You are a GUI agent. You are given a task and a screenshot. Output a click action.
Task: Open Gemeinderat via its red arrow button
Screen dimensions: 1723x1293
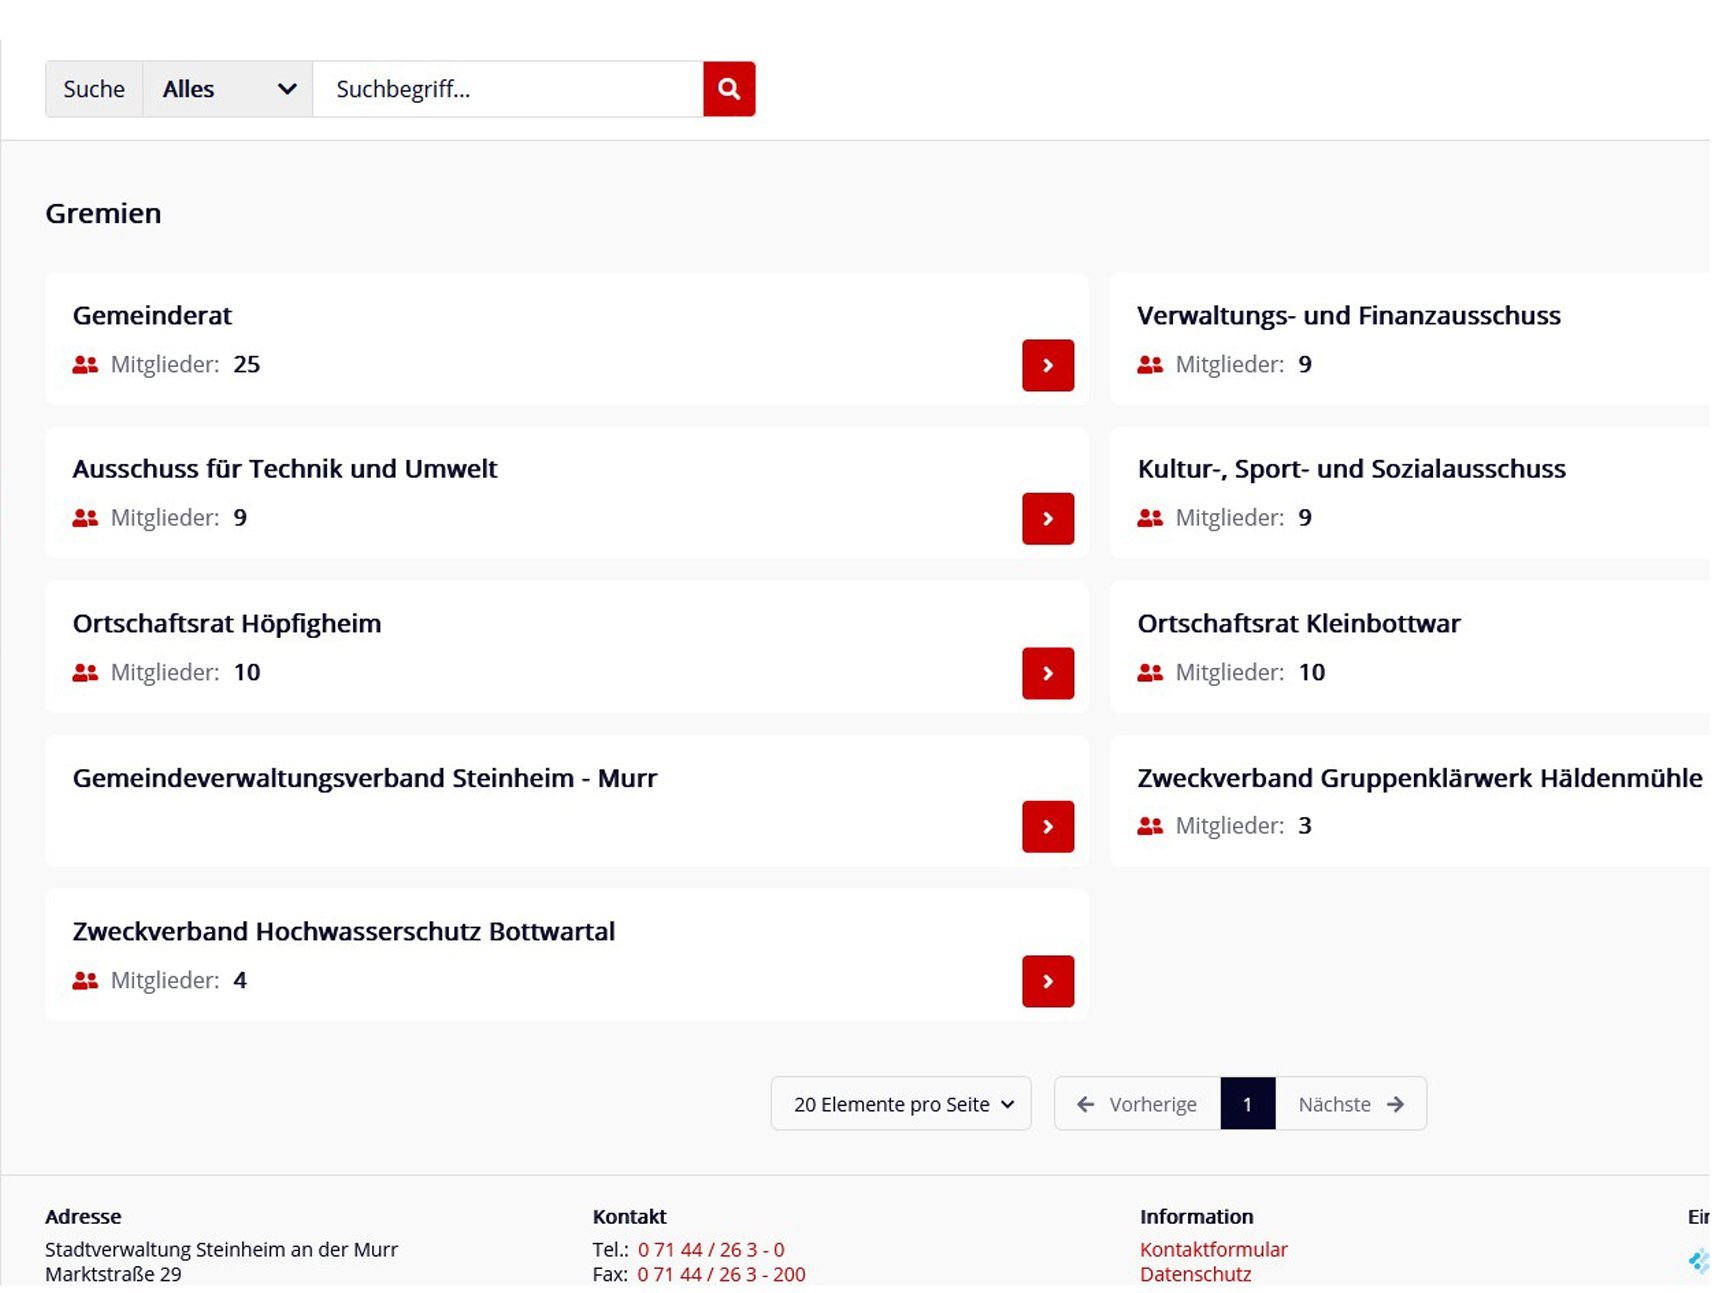[x=1048, y=365]
